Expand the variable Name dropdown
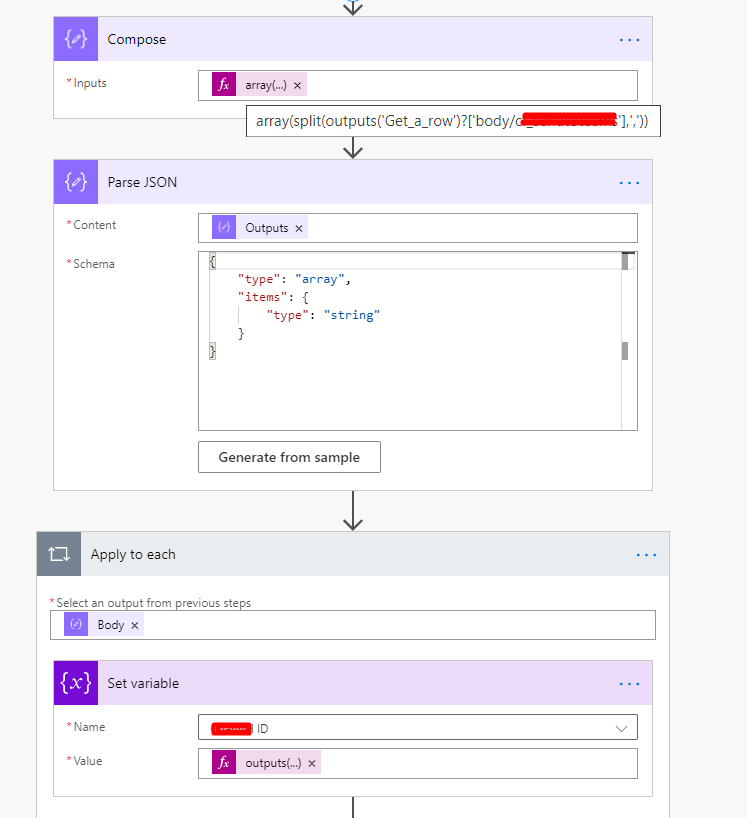The height and width of the screenshot is (818, 747). click(622, 728)
